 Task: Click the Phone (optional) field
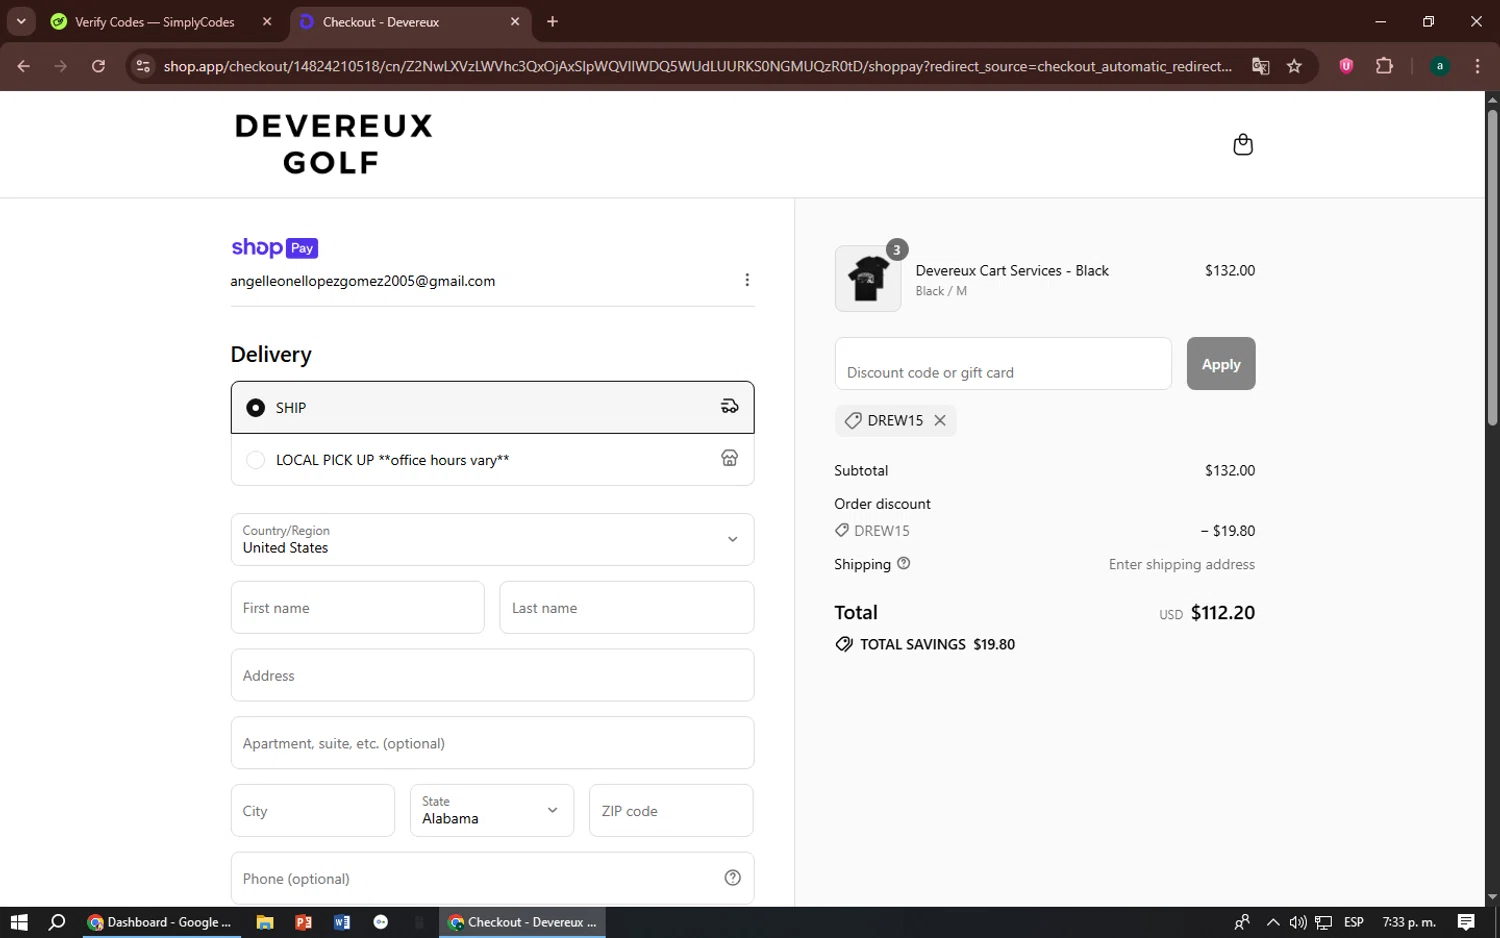tap(492, 878)
